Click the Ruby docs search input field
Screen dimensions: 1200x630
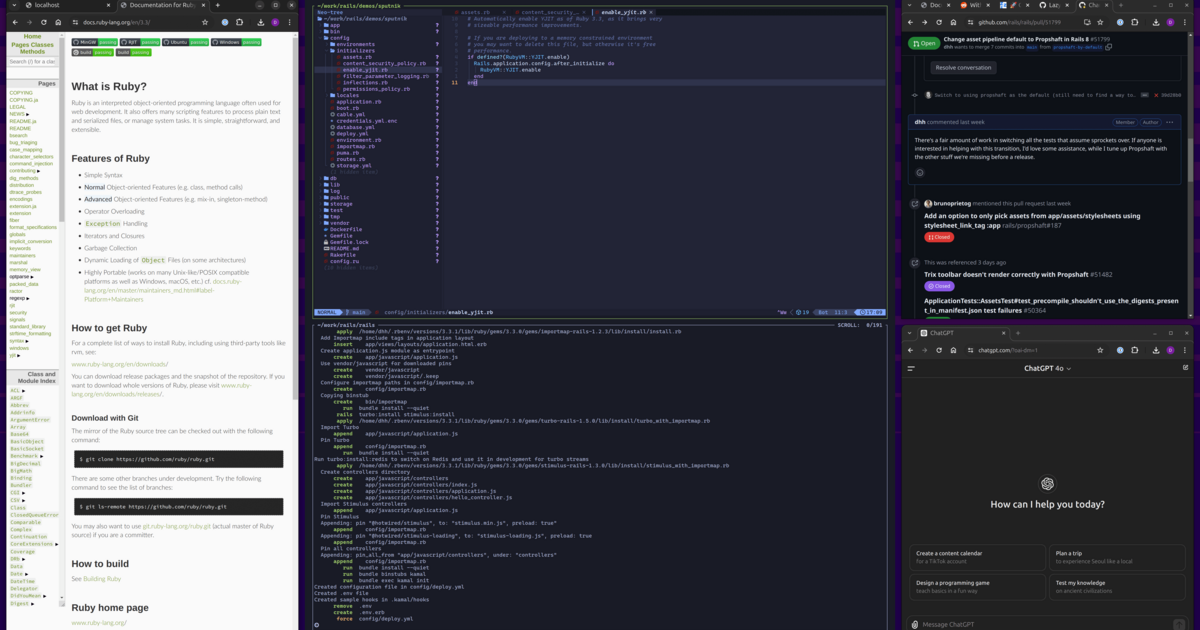coord(32,62)
